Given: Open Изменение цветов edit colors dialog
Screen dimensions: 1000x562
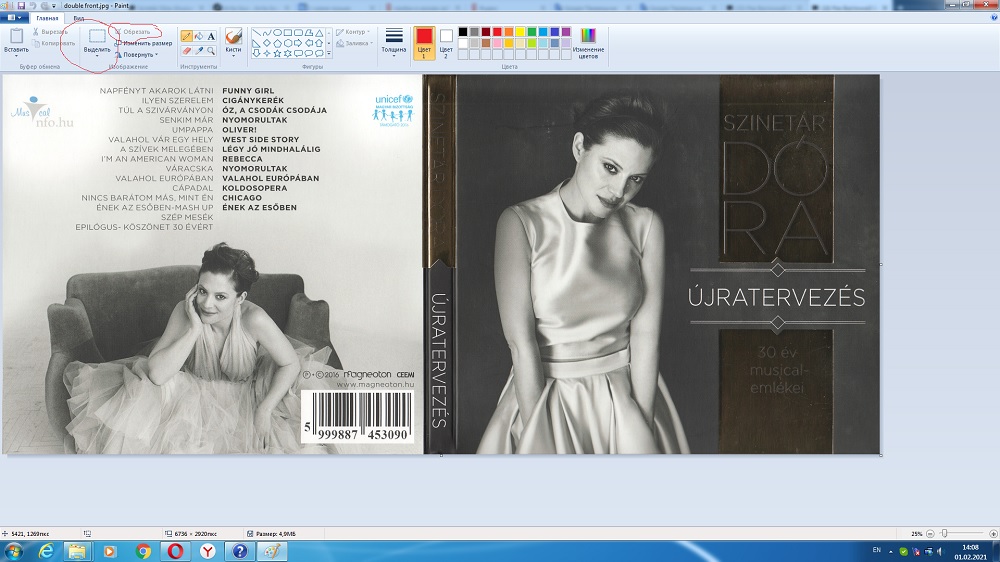Looking at the screenshot, I should tap(588, 43).
